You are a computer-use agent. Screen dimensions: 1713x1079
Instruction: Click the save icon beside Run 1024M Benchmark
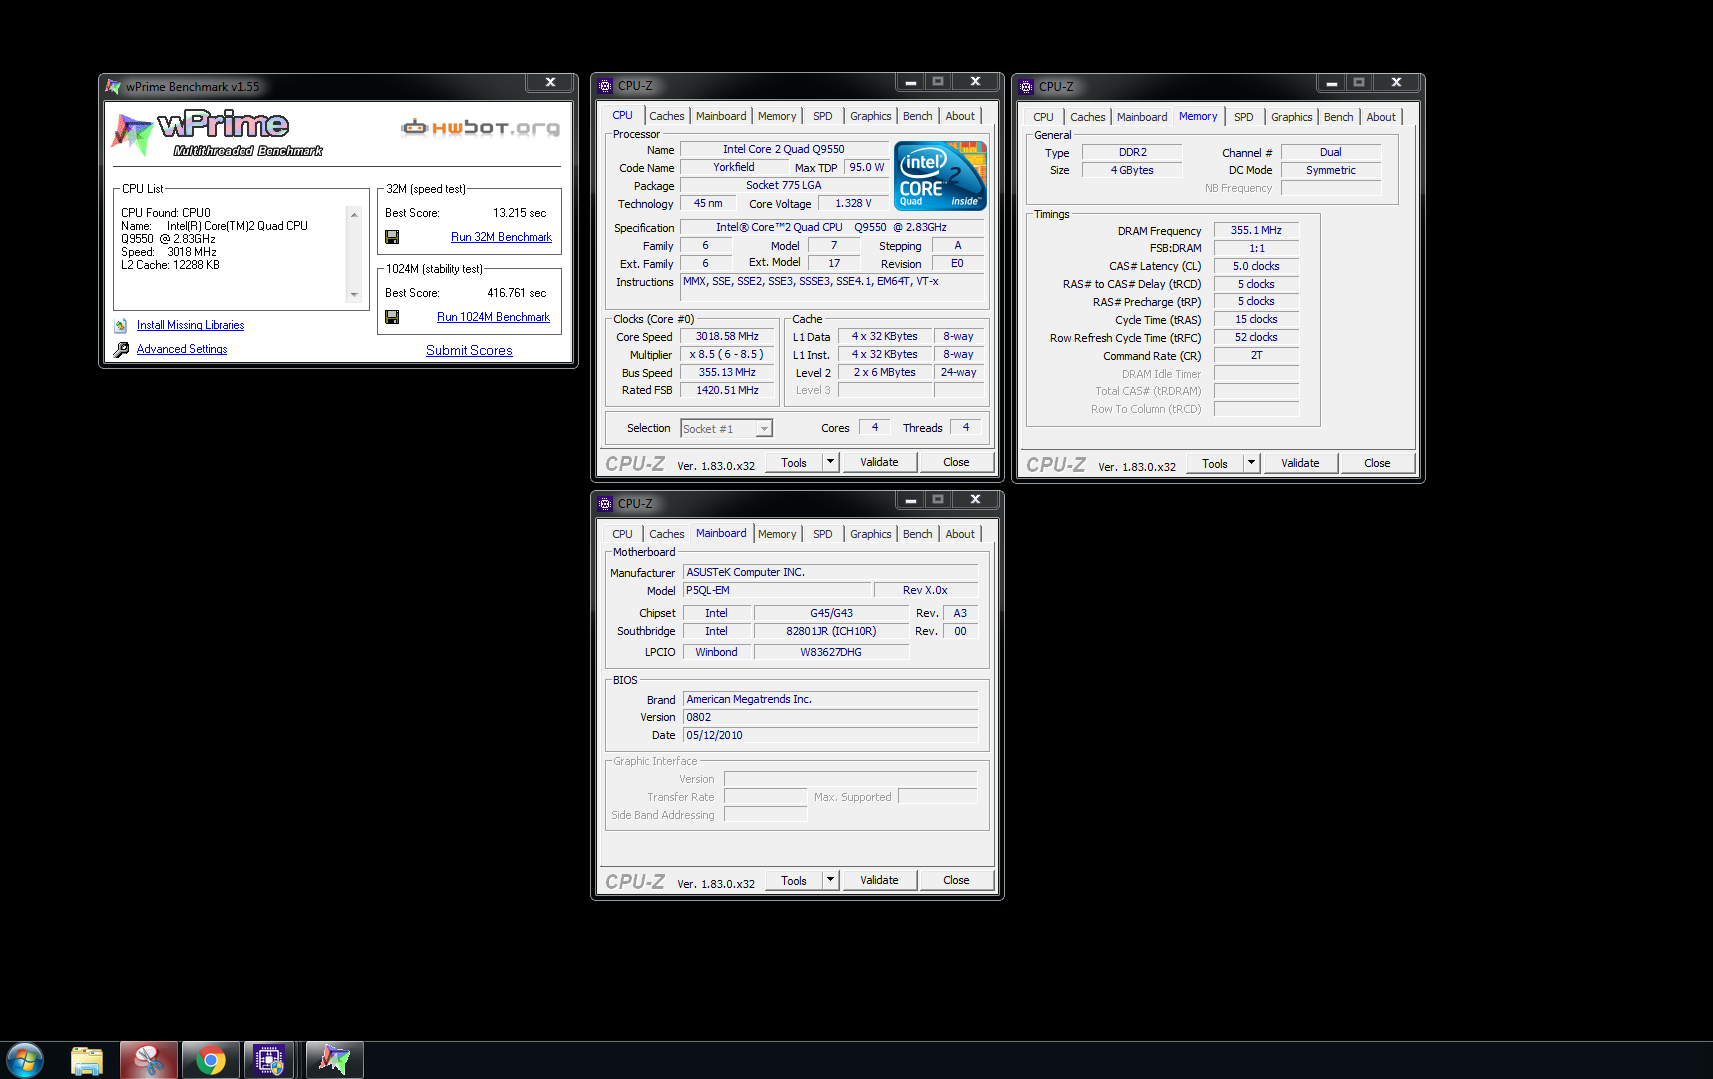pyautogui.click(x=392, y=317)
